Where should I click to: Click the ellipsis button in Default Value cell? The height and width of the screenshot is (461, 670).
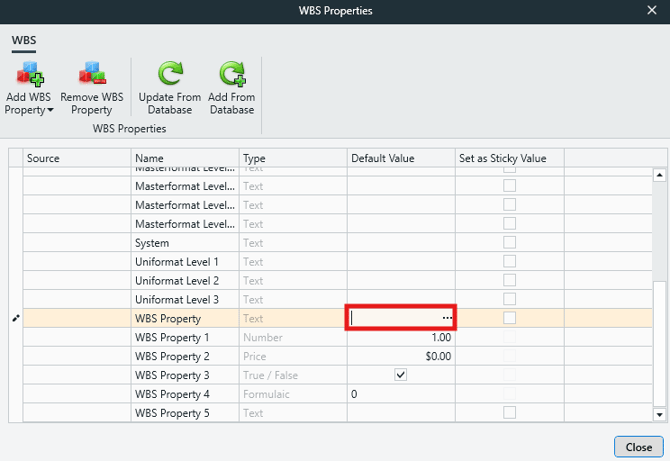click(447, 318)
